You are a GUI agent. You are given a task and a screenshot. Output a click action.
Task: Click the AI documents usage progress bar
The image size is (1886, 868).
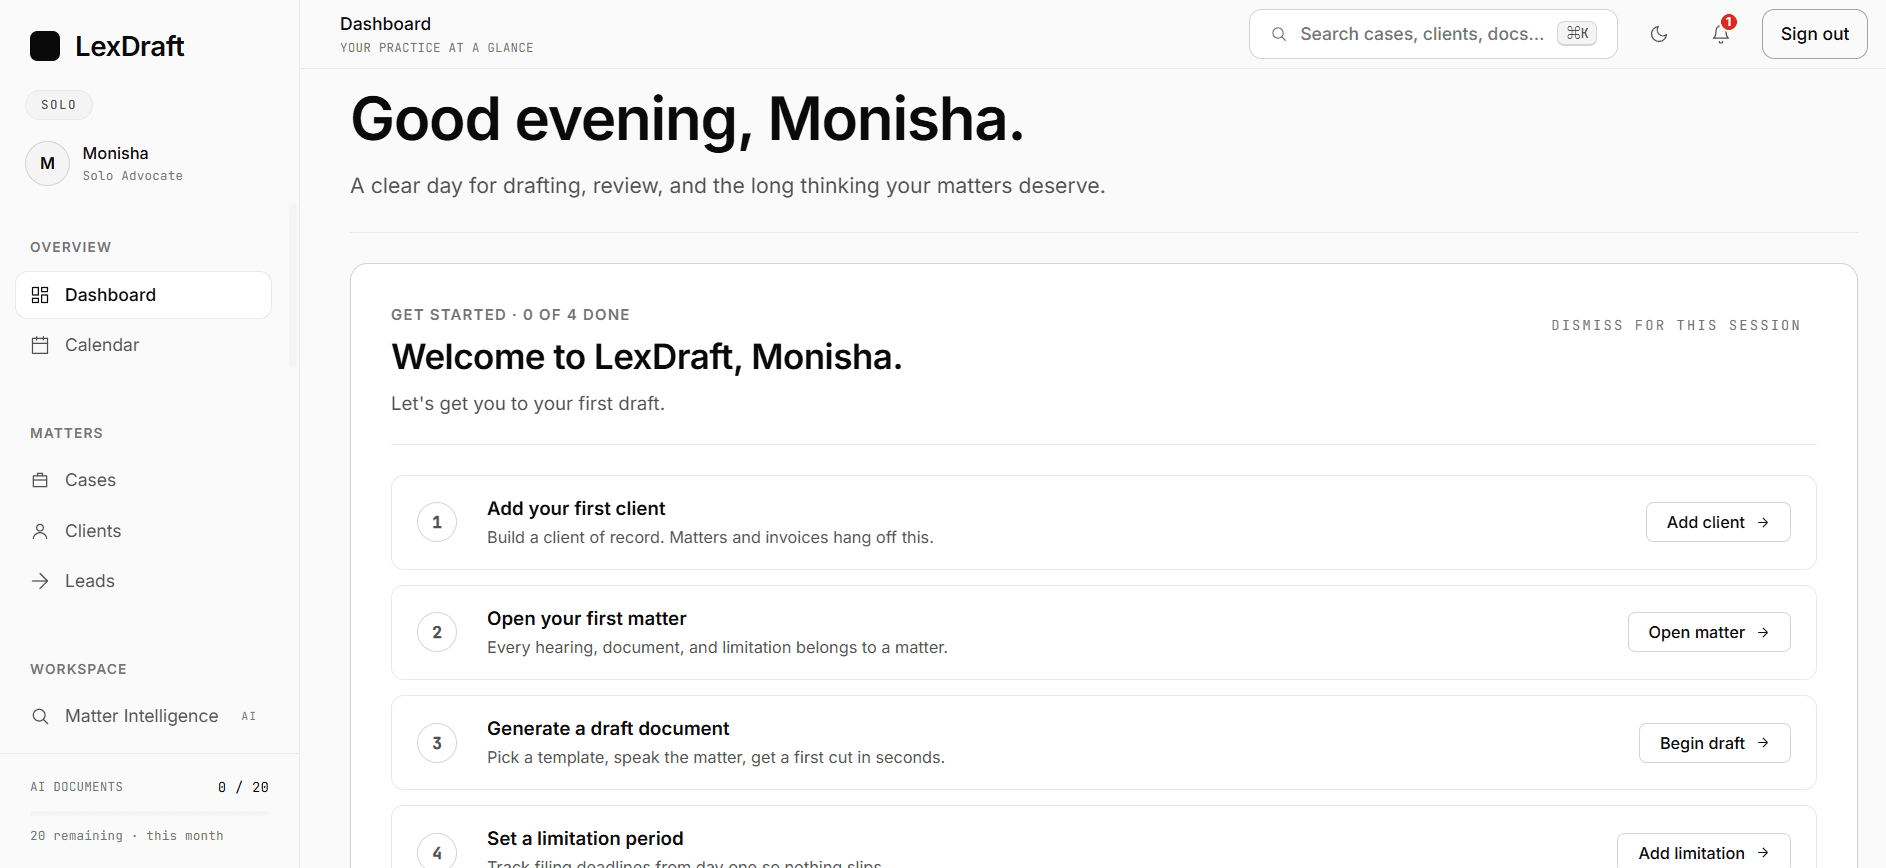[x=149, y=813]
